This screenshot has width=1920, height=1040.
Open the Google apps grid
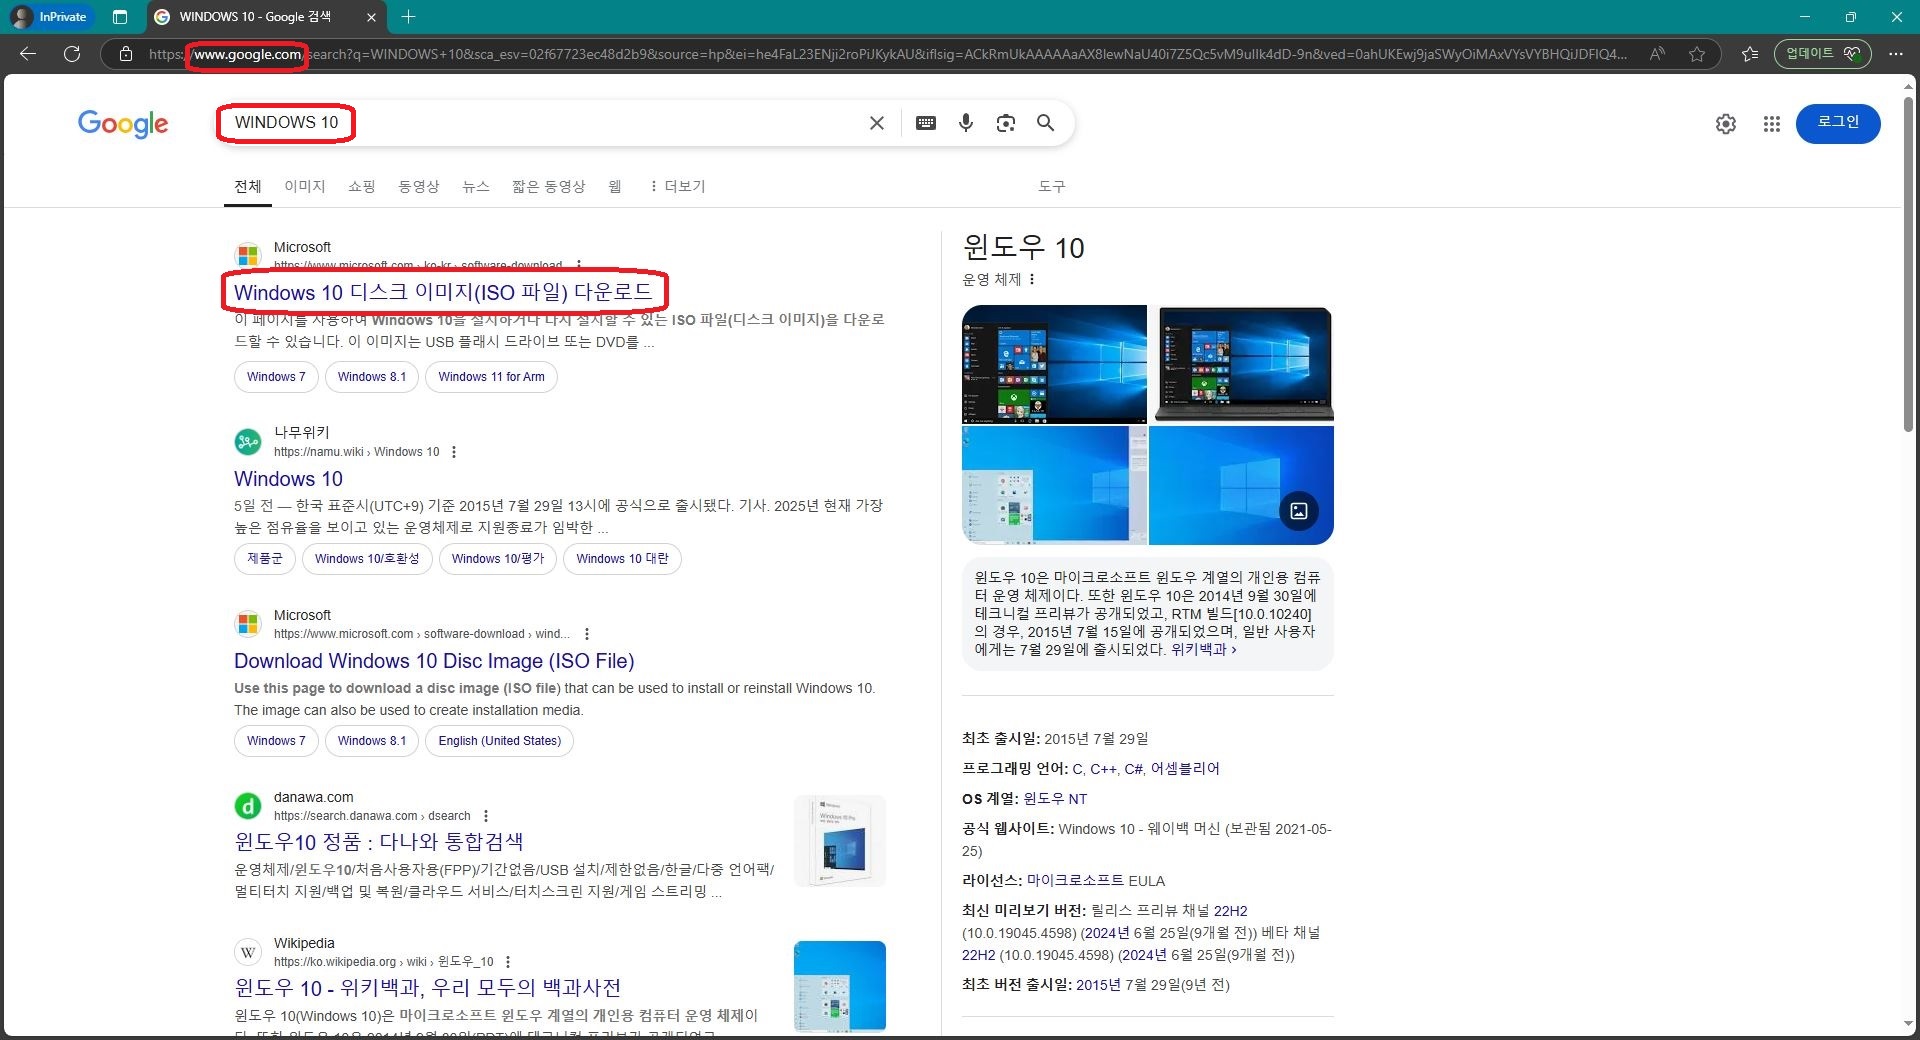(x=1772, y=124)
